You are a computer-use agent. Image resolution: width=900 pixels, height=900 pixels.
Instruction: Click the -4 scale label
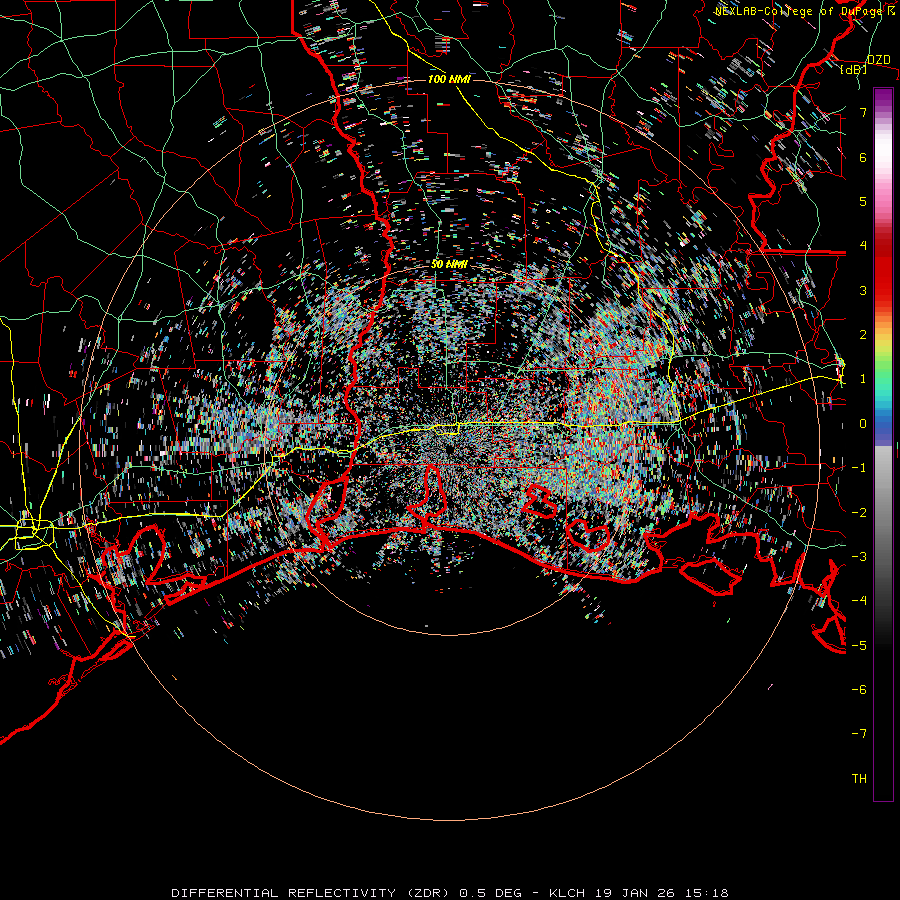pos(859,601)
